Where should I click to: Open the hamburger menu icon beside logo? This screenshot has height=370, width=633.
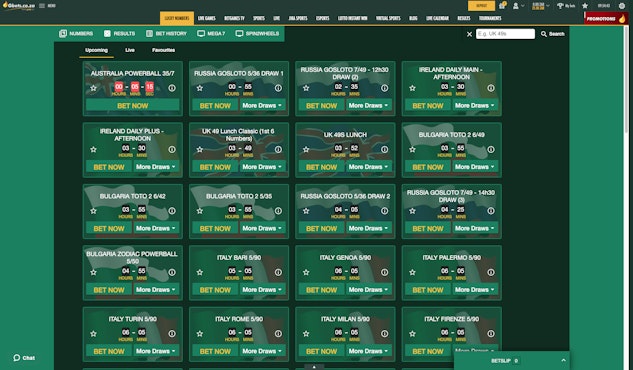[x=42, y=6]
